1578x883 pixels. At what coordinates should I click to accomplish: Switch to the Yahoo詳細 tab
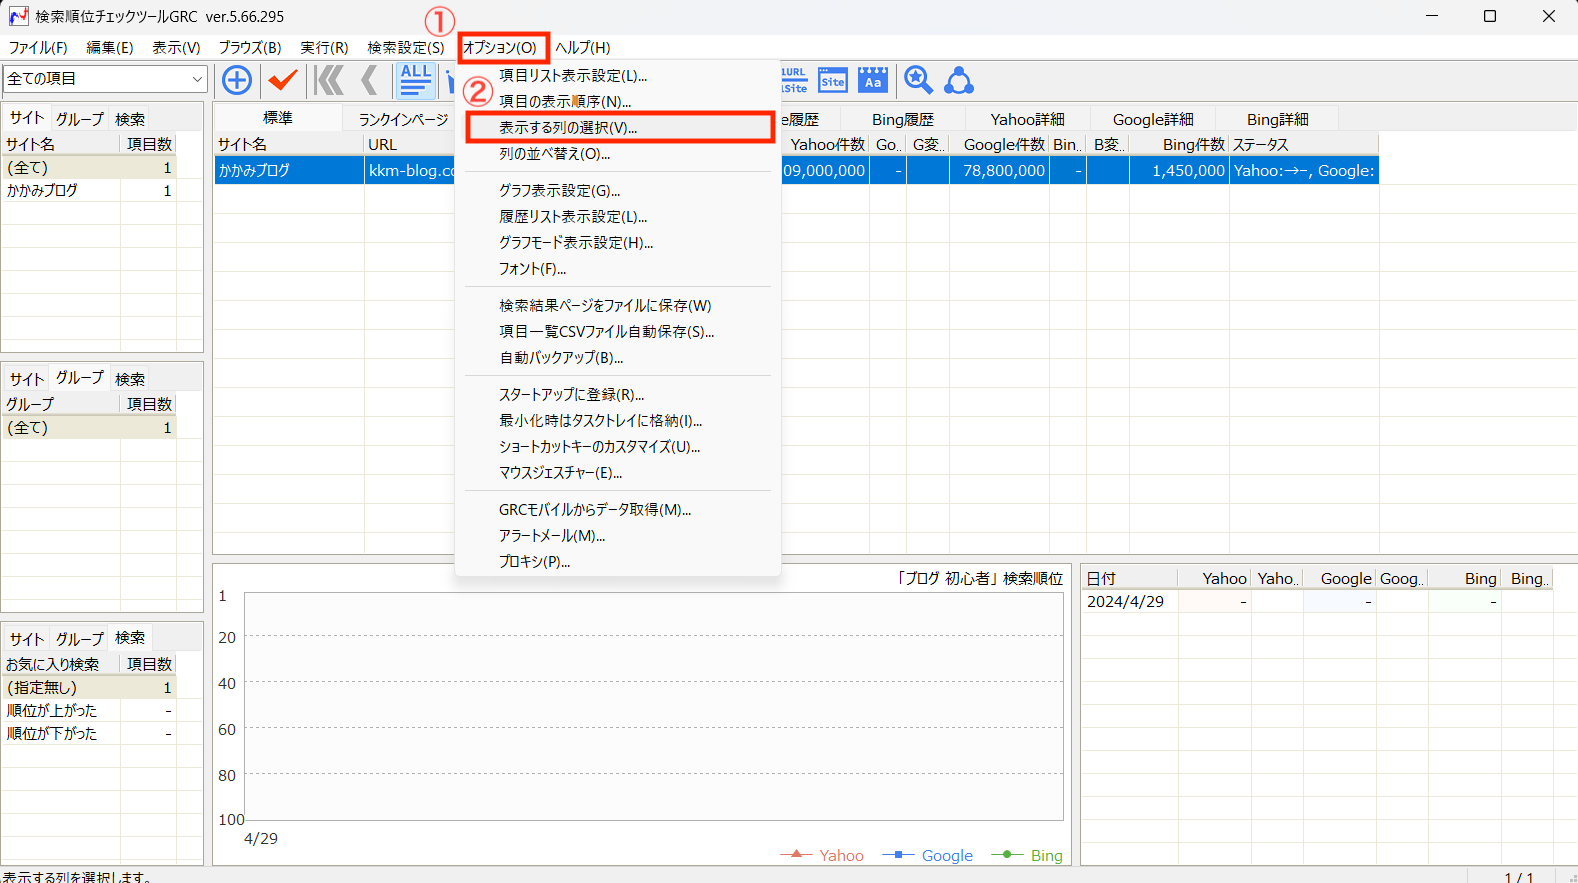1027,119
